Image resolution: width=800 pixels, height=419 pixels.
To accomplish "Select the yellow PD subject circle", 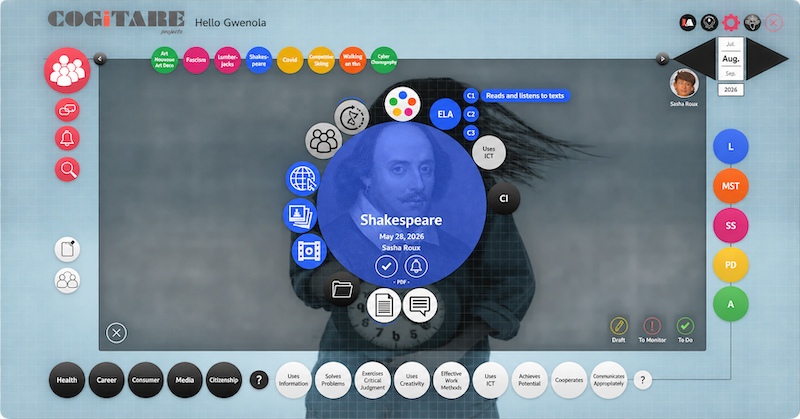I will pos(731,264).
